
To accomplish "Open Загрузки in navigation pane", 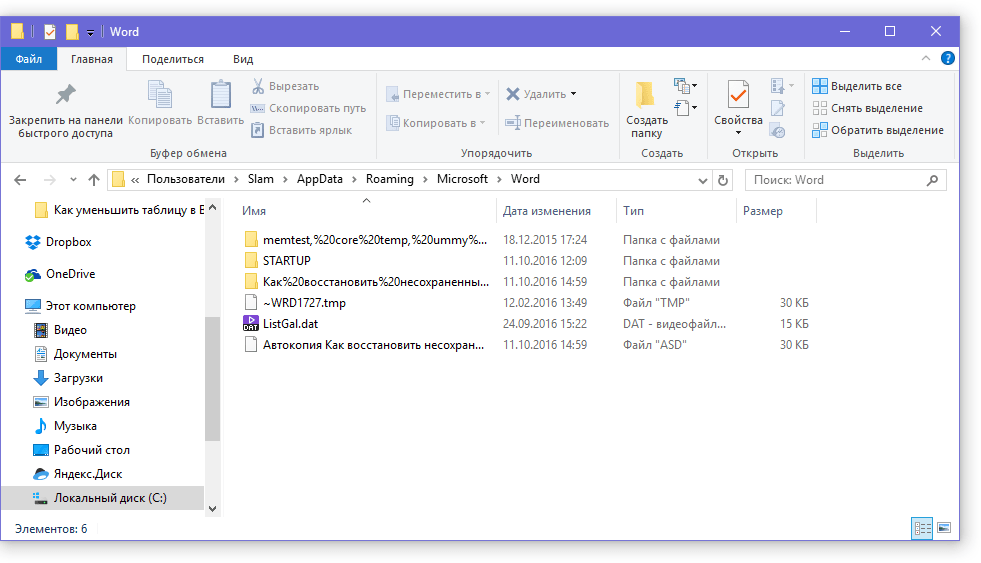I will click(68, 378).
